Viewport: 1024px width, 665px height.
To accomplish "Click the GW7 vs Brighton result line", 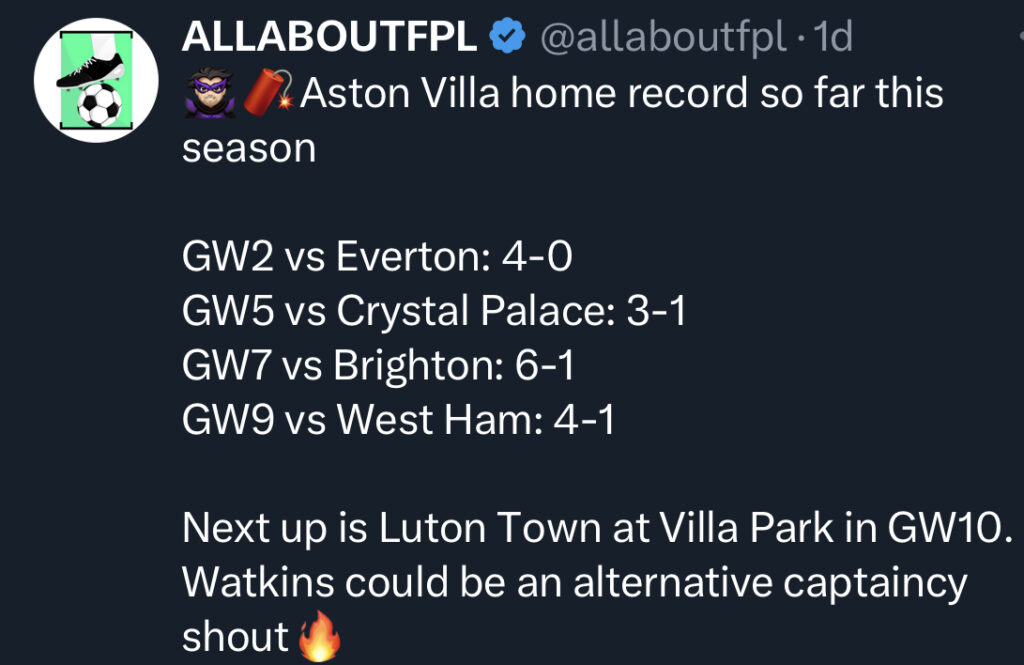I will (378, 366).
